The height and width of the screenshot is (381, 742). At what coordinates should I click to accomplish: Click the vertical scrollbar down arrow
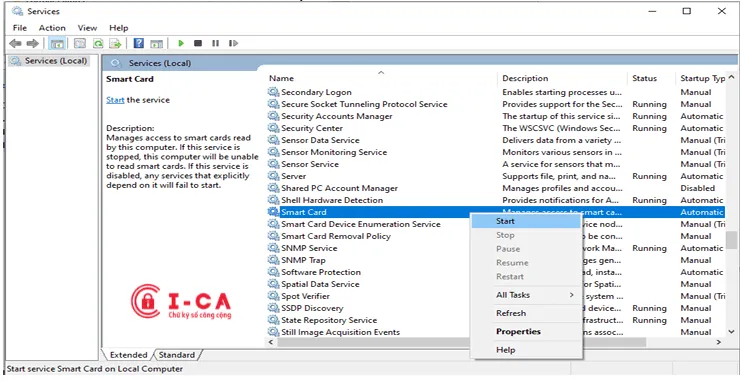tap(732, 332)
